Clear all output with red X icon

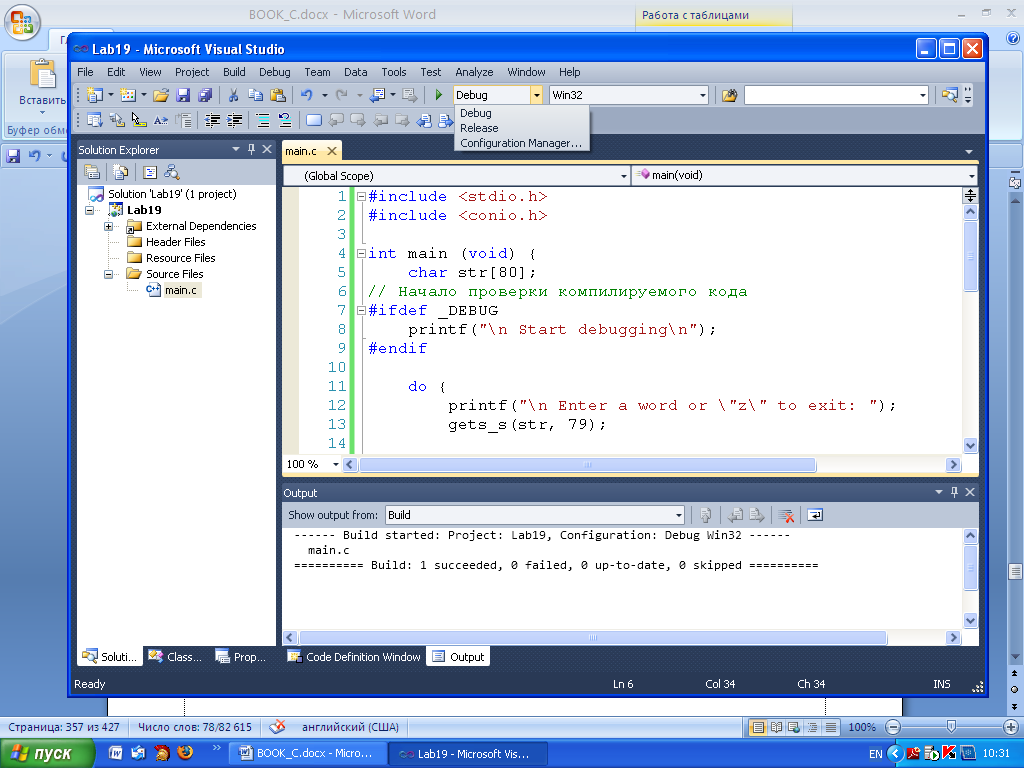(x=786, y=515)
